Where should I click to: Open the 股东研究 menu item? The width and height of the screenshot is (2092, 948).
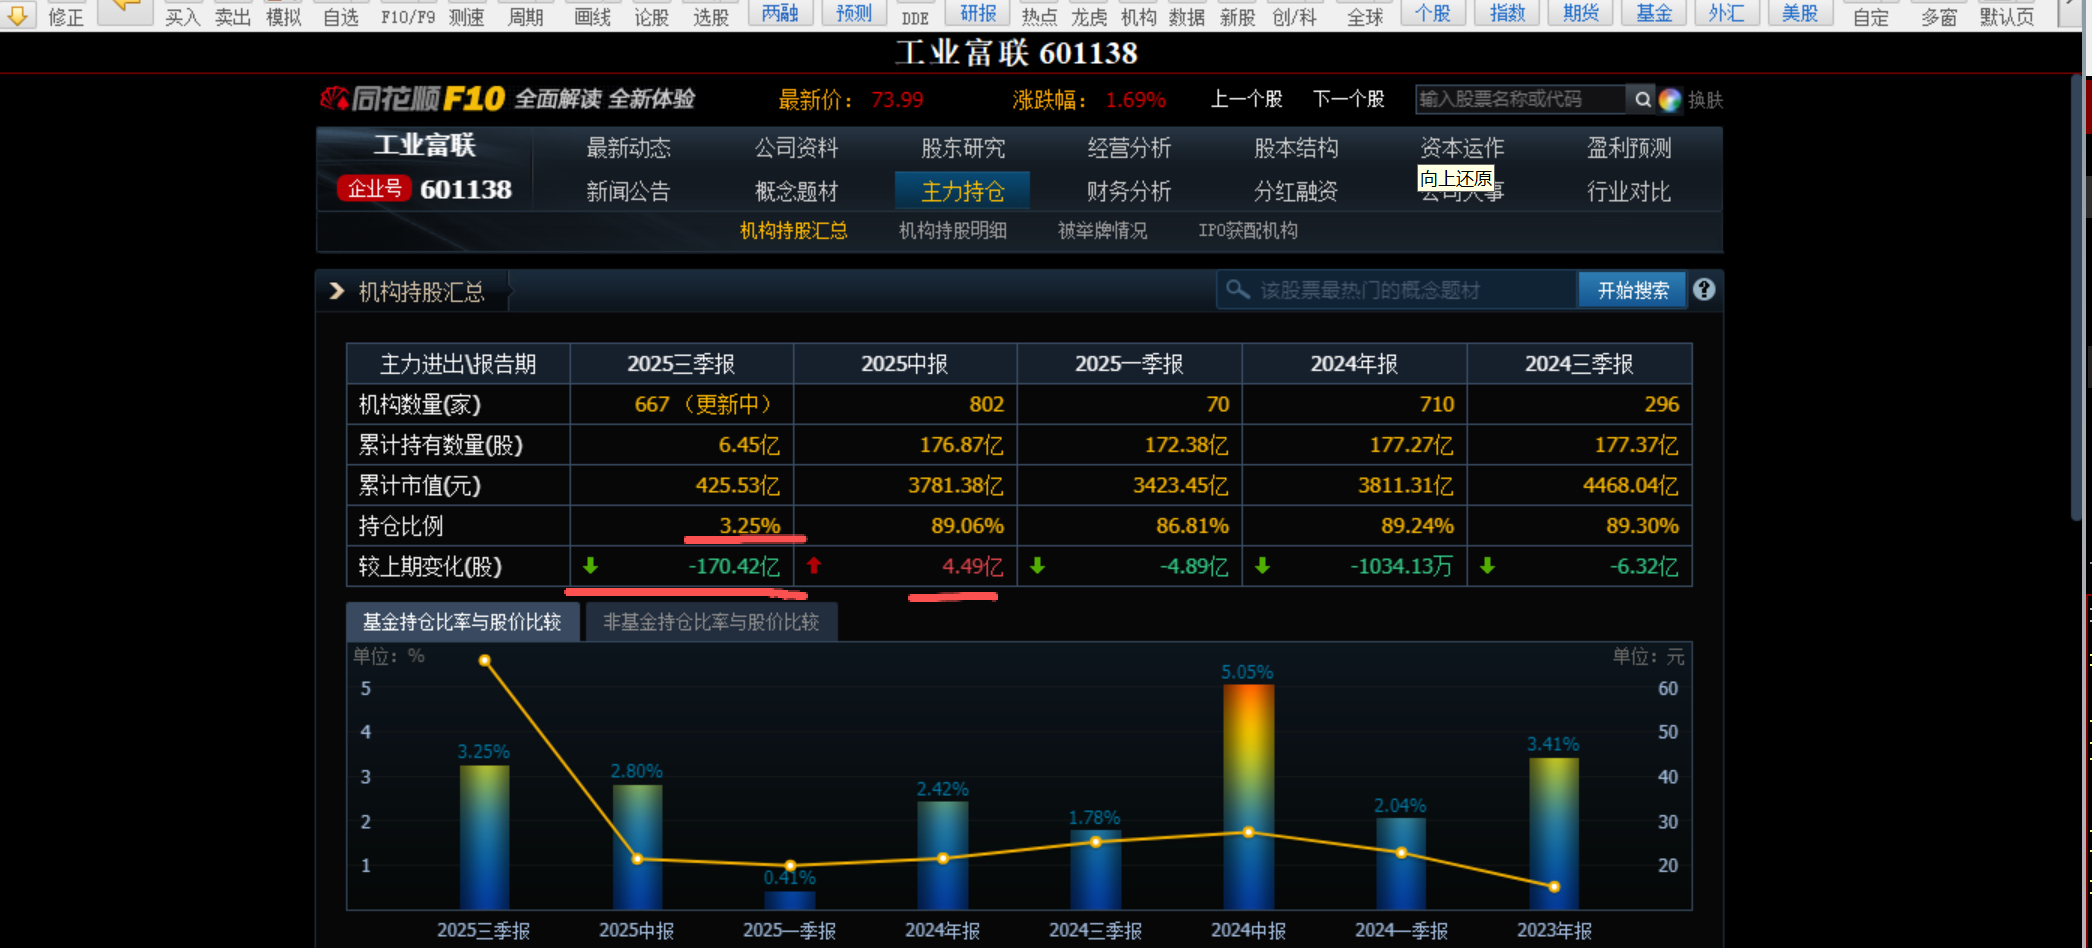[x=963, y=148]
